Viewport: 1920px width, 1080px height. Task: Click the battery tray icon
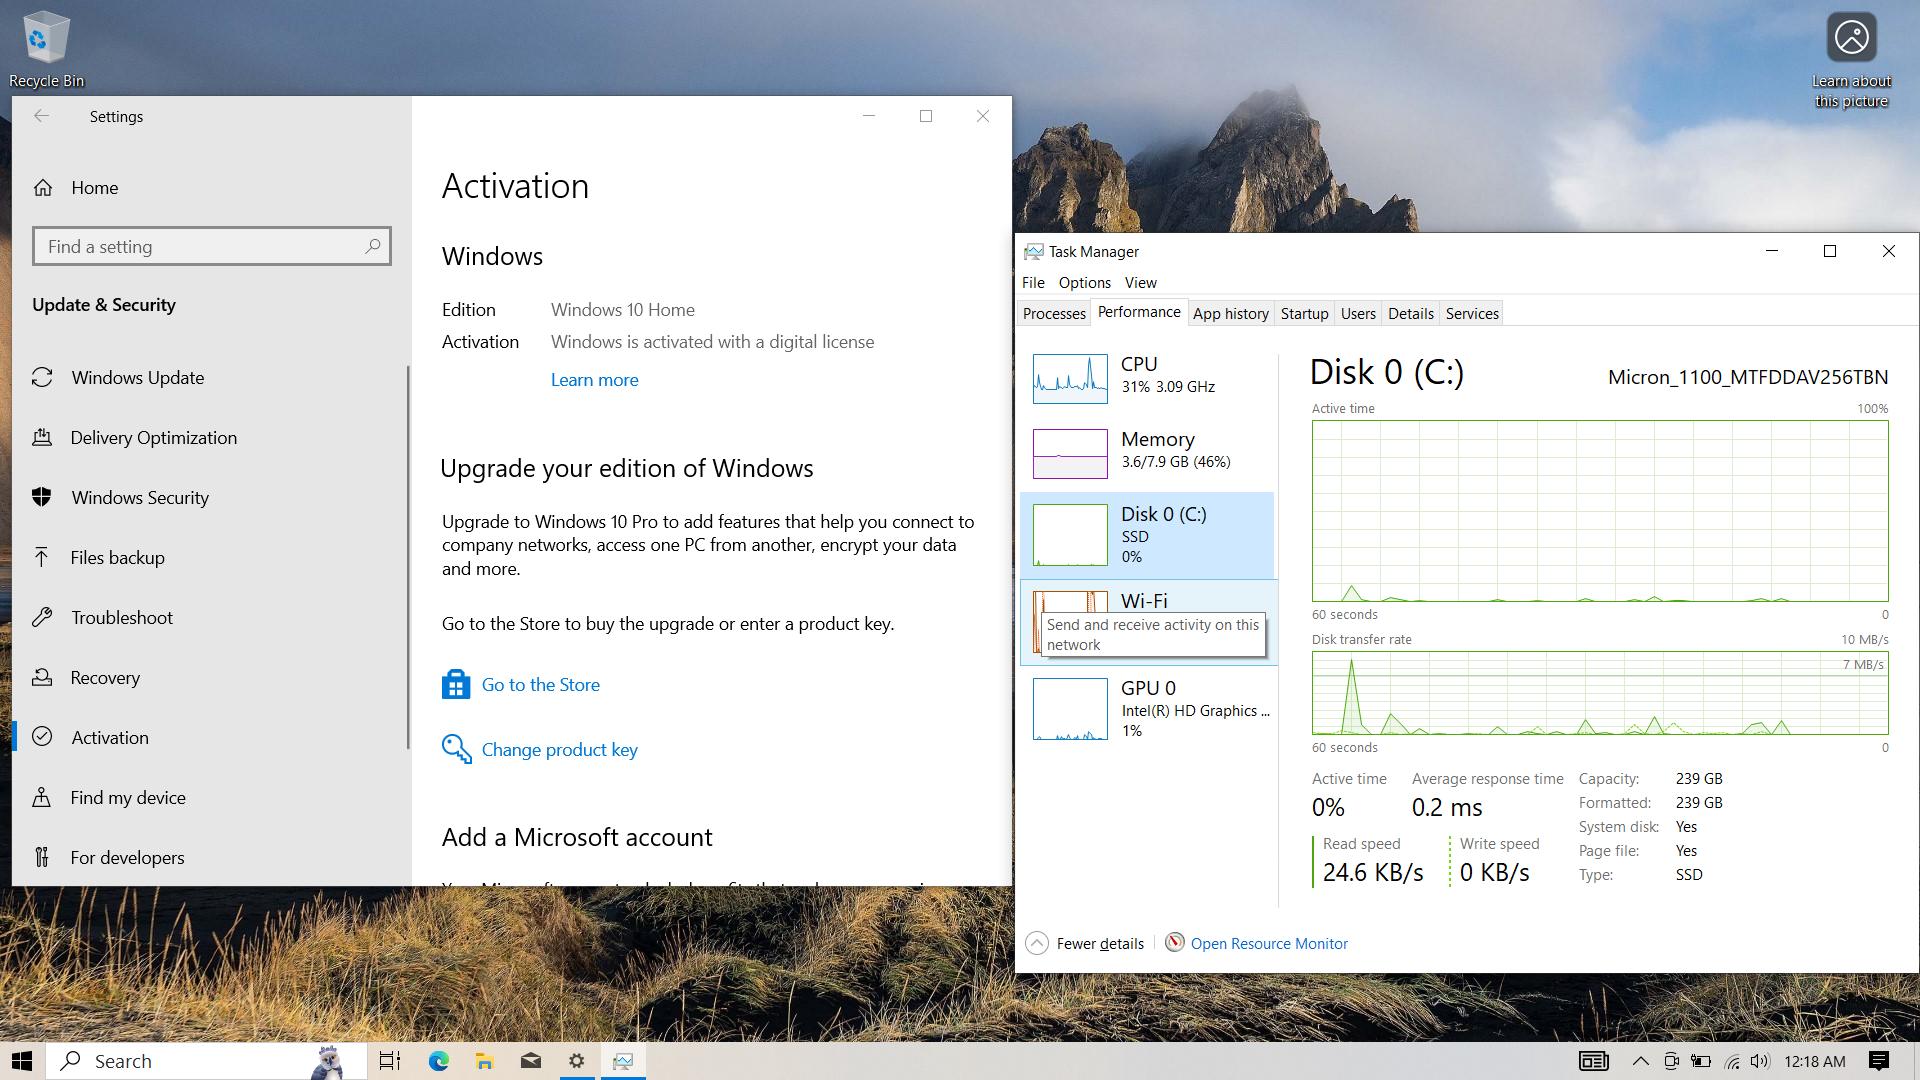pos(1701,1061)
